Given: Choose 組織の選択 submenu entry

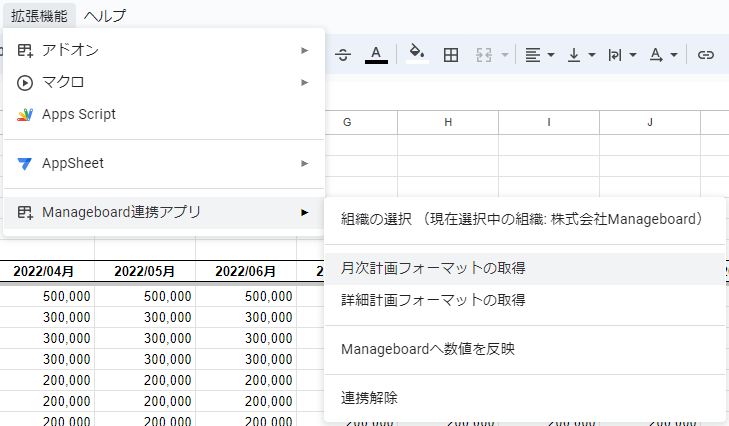Looking at the screenshot, I should 524,219.
